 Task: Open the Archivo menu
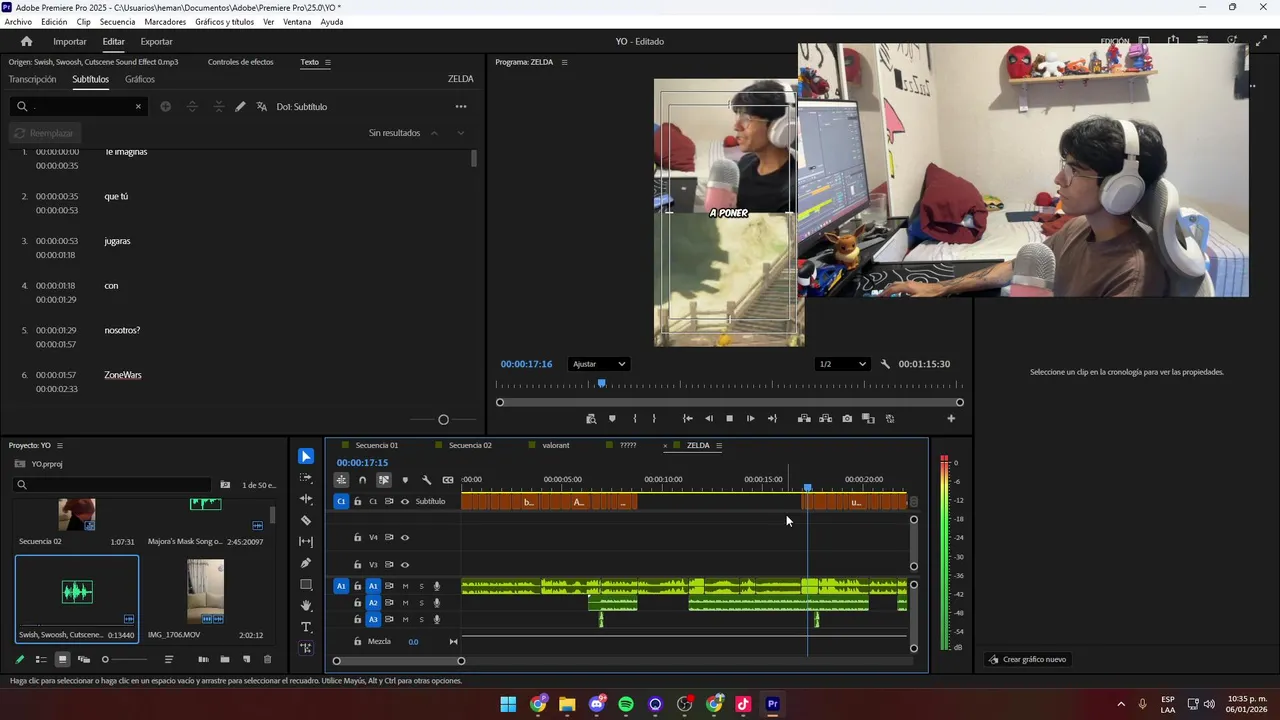[18, 22]
